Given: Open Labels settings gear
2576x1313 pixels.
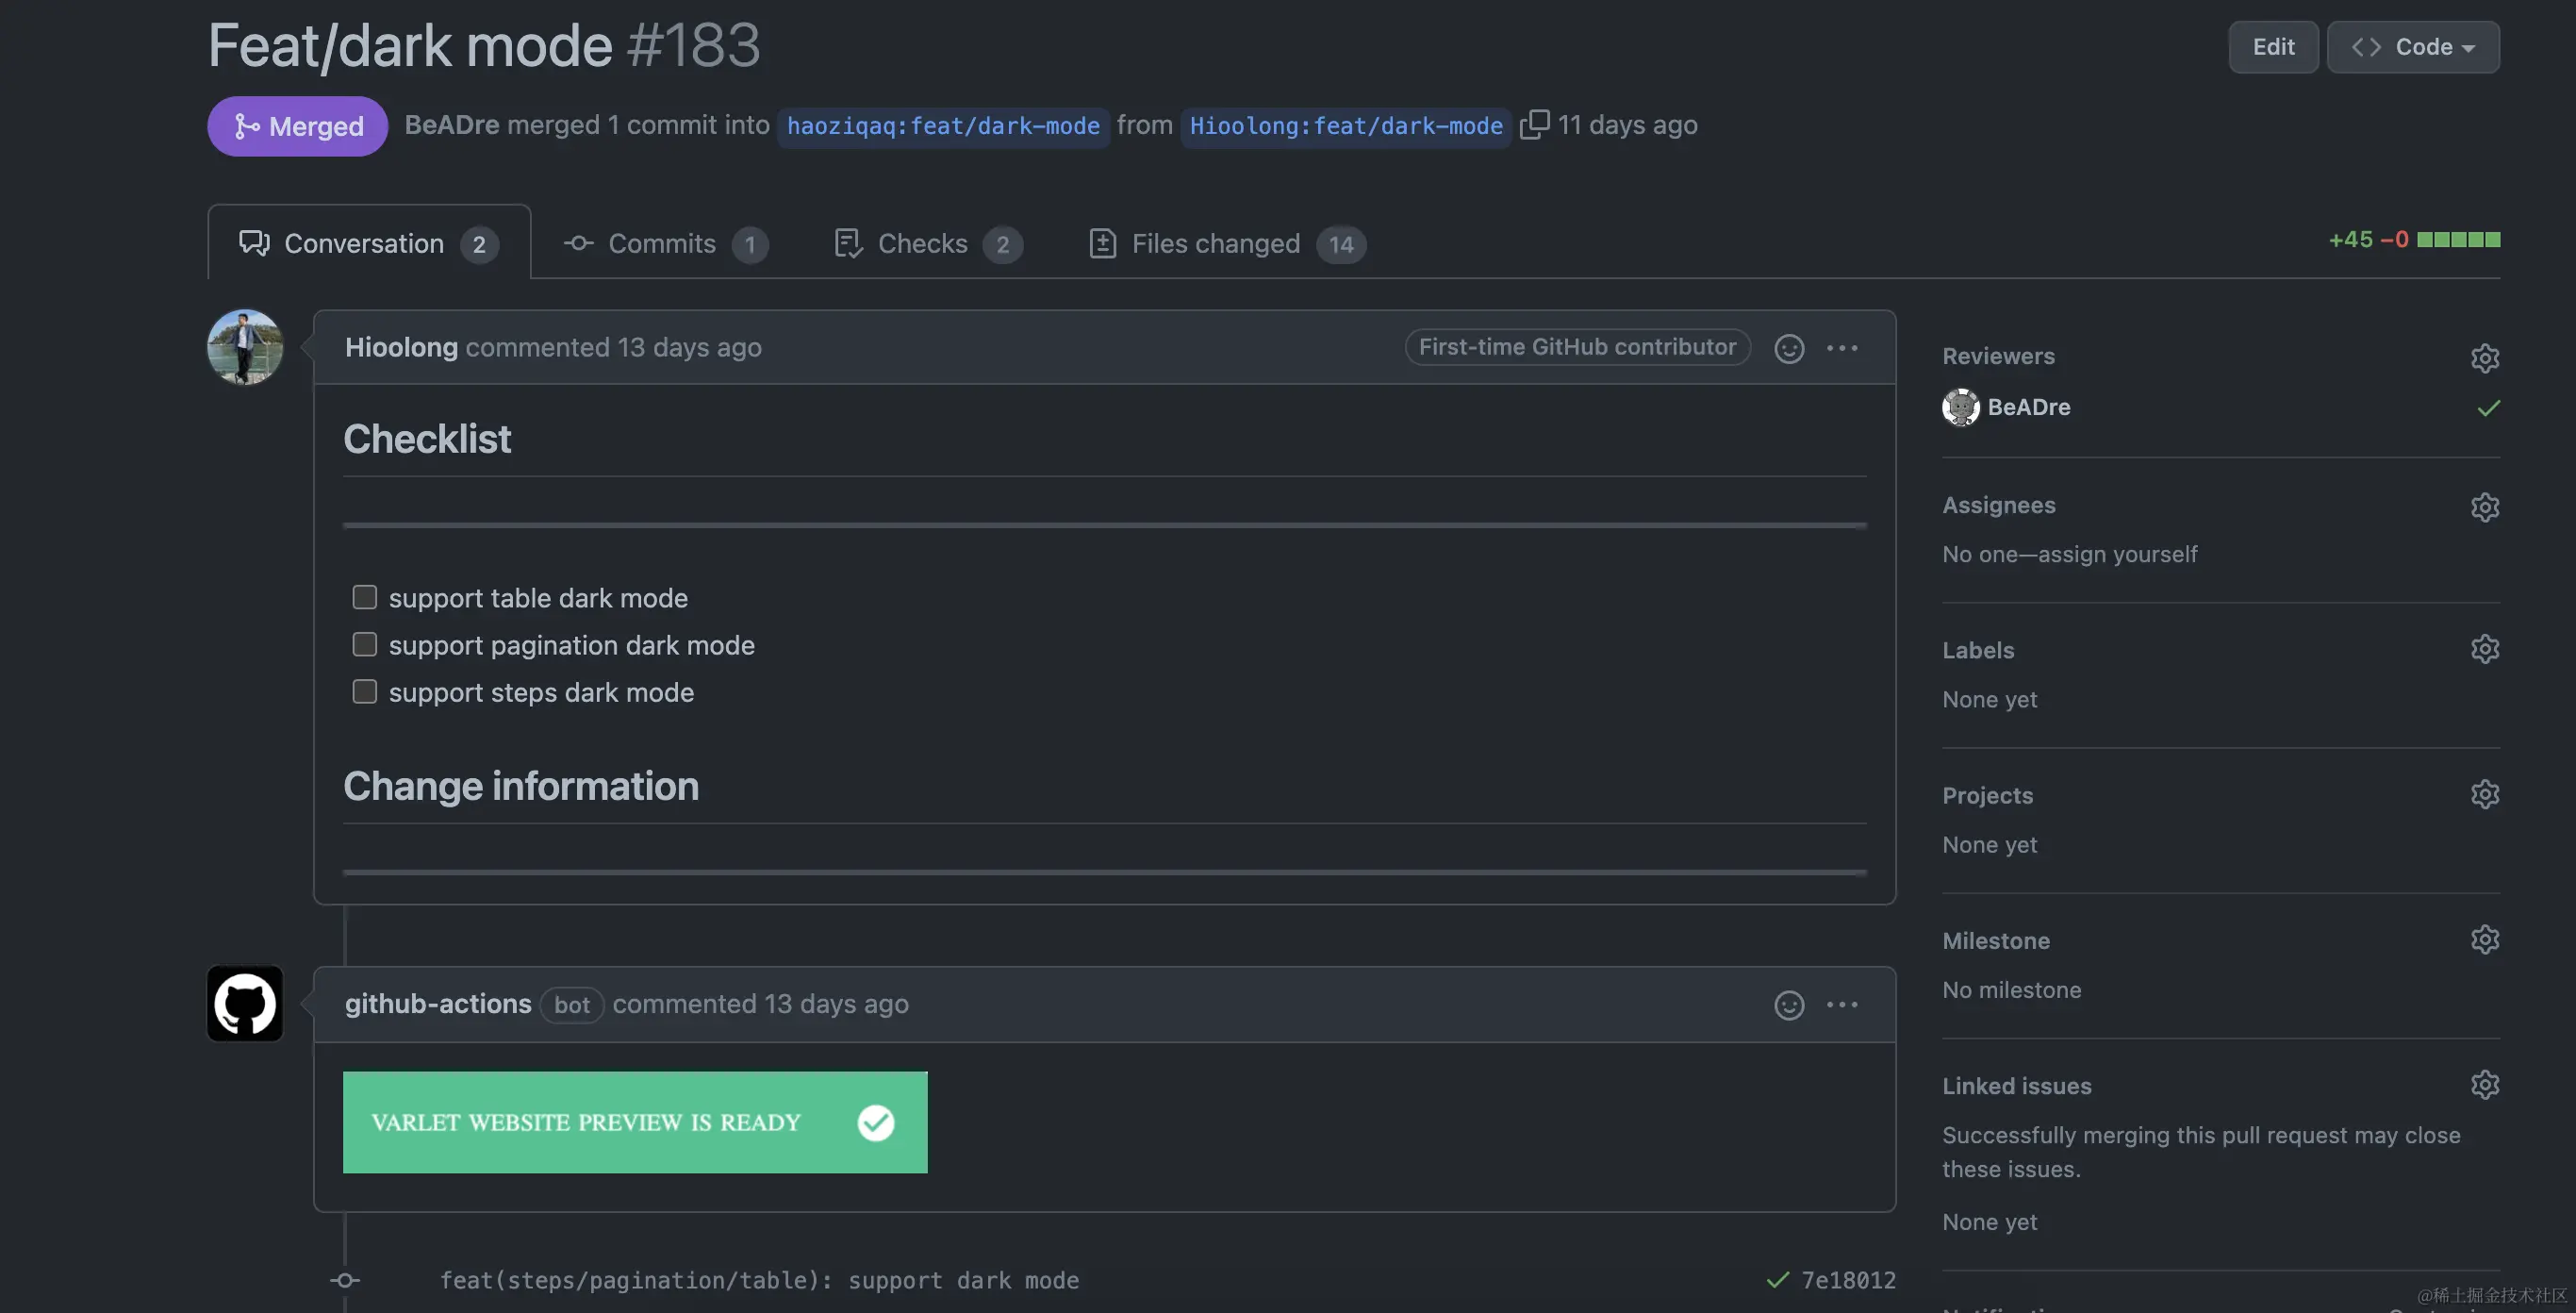Looking at the screenshot, I should (2485, 649).
